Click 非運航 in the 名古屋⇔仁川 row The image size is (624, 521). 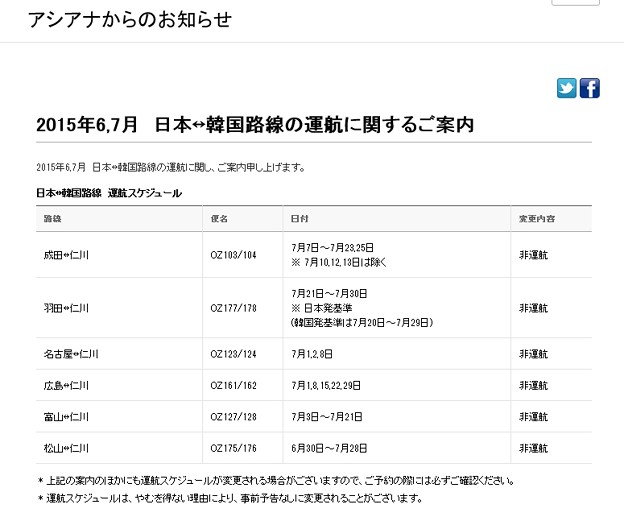tap(533, 354)
